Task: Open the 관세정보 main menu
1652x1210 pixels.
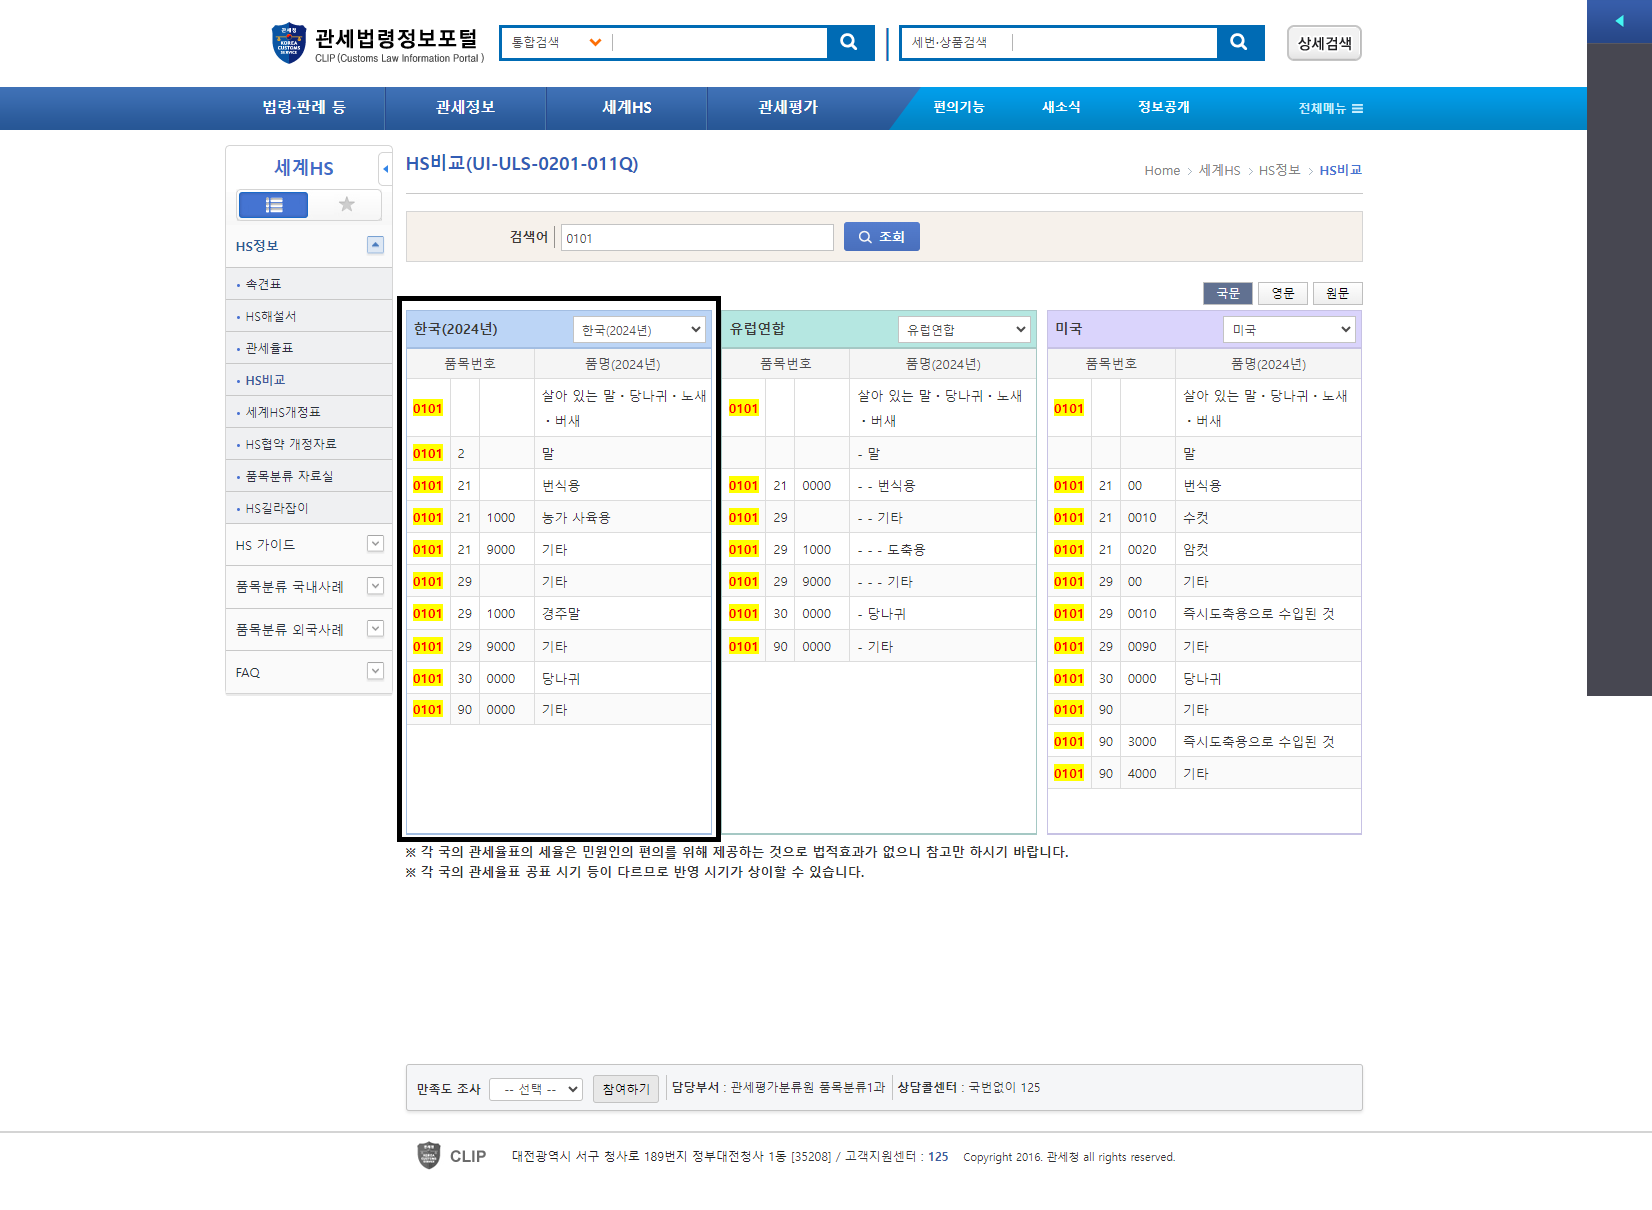Action: 465,108
